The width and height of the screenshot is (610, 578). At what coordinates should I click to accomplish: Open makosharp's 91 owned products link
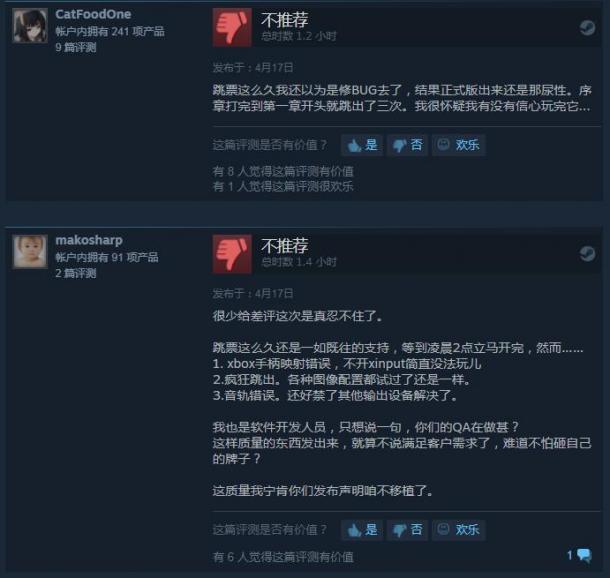(107, 257)
